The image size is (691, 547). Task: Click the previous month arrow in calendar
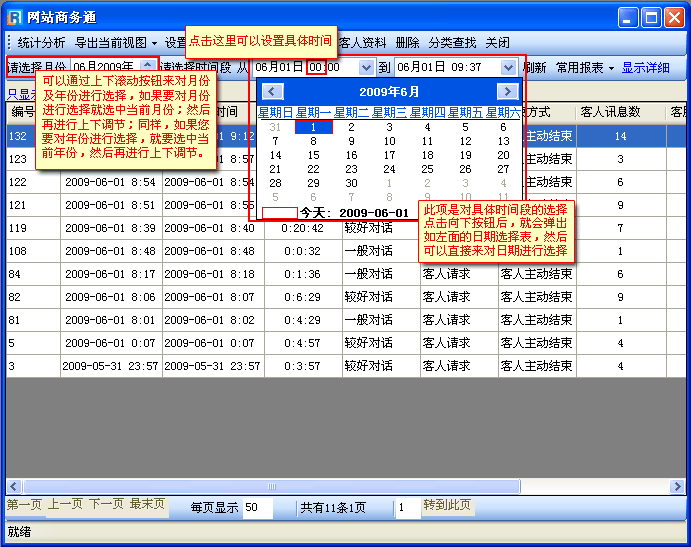pos(272,91)
